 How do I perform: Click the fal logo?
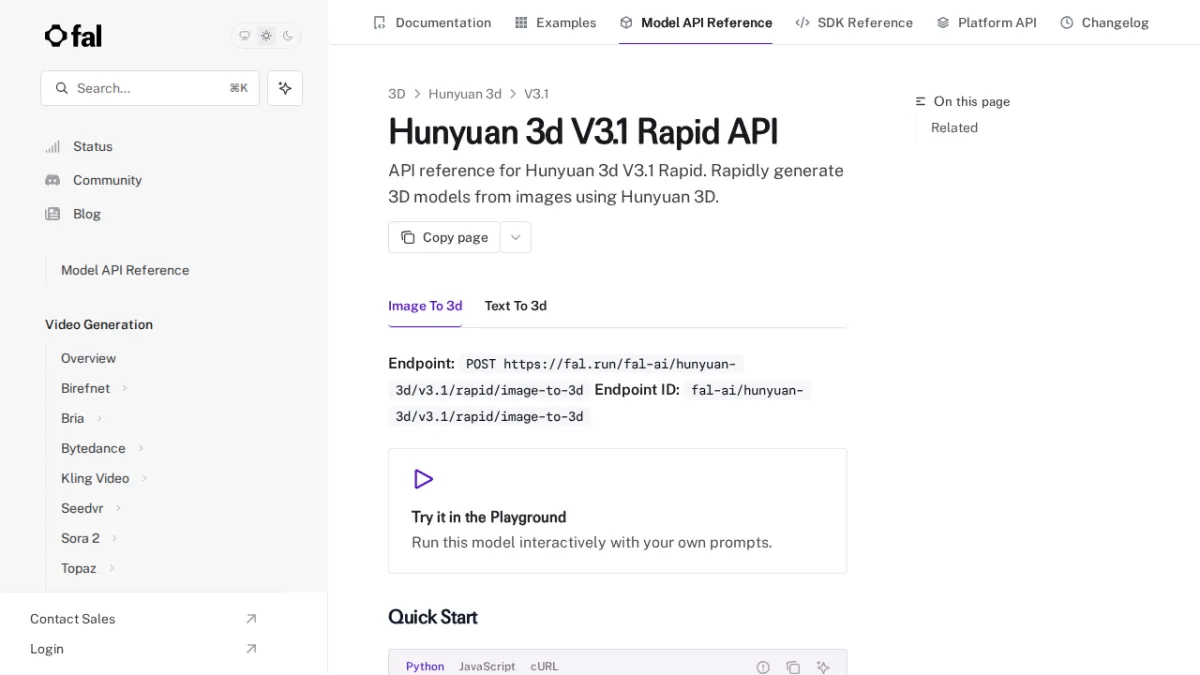pos(73,36)
